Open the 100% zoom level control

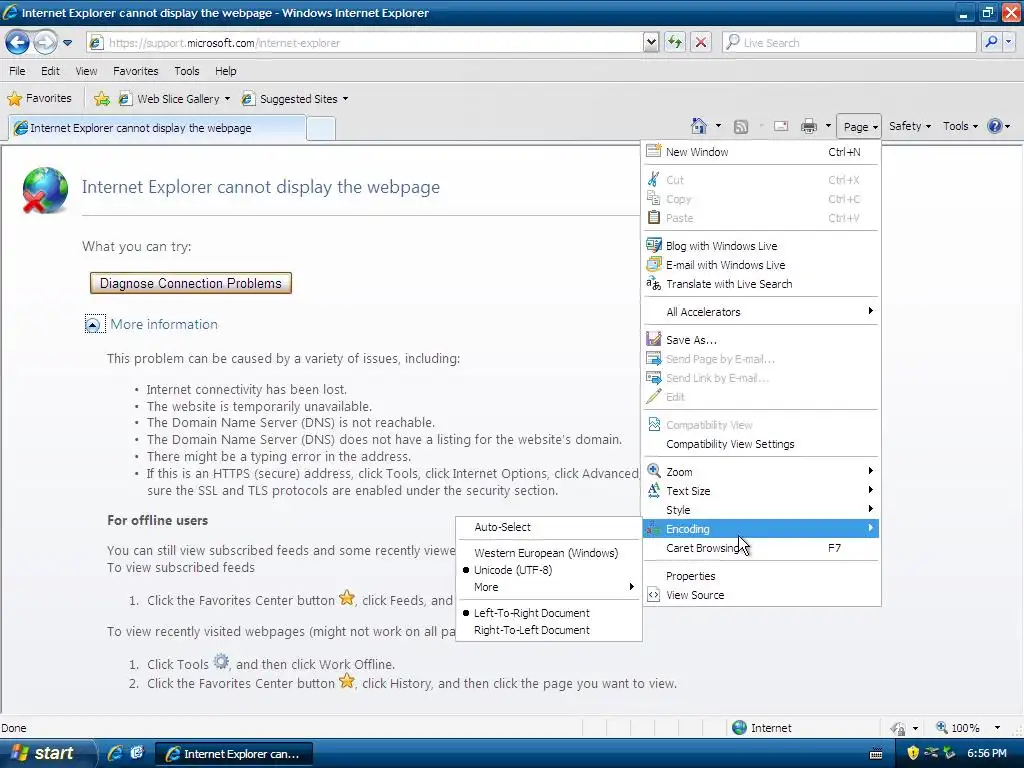(x=958, y=728)
